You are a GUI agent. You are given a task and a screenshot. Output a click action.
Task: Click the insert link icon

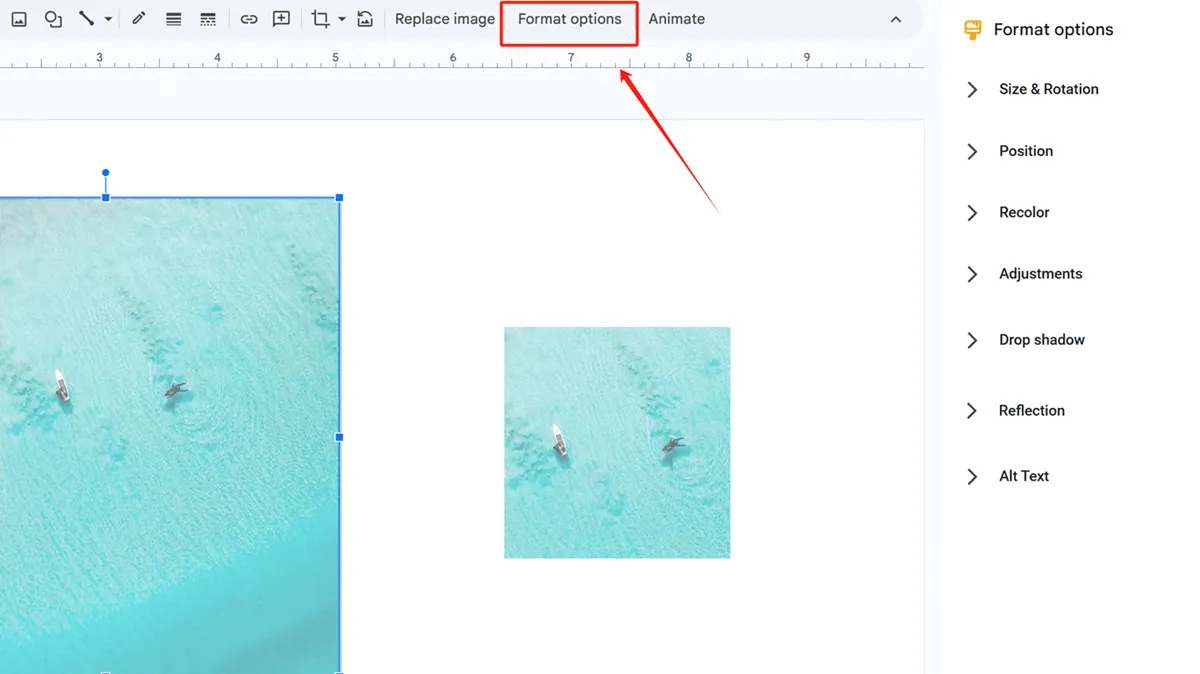tap(249, 19)
